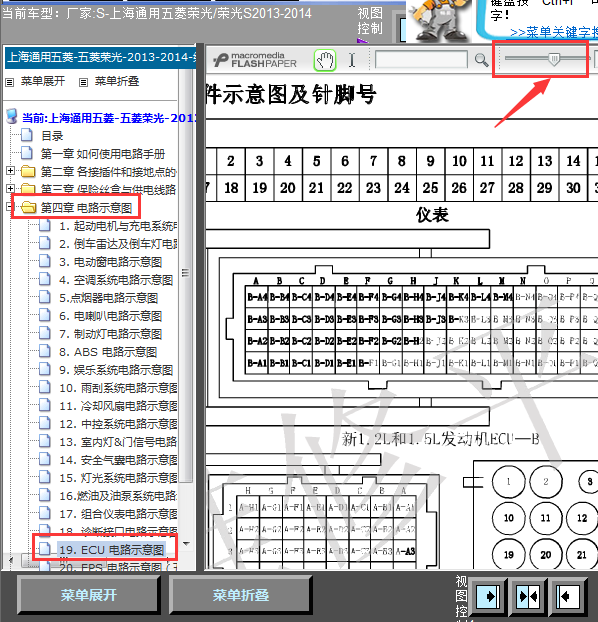The height and width of the screenshot is (622, 598).
Task: Click the page icon beside 3. 电动窗电路示意图
Action: [44, 261]
